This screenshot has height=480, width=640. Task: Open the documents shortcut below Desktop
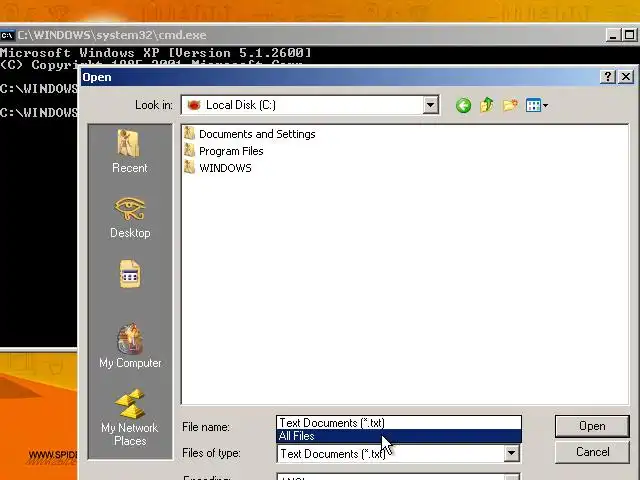[x=130, y=274]
